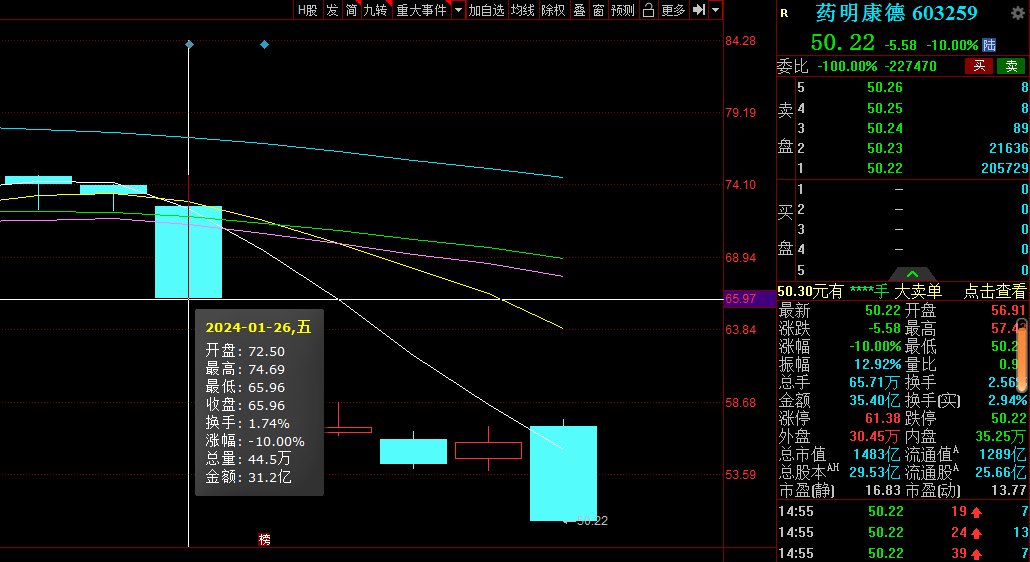This screenshot has height=562, width=1030.
Task: Click the latest cyan candlestick near 50.22
Action: click(x=564, y=473)
